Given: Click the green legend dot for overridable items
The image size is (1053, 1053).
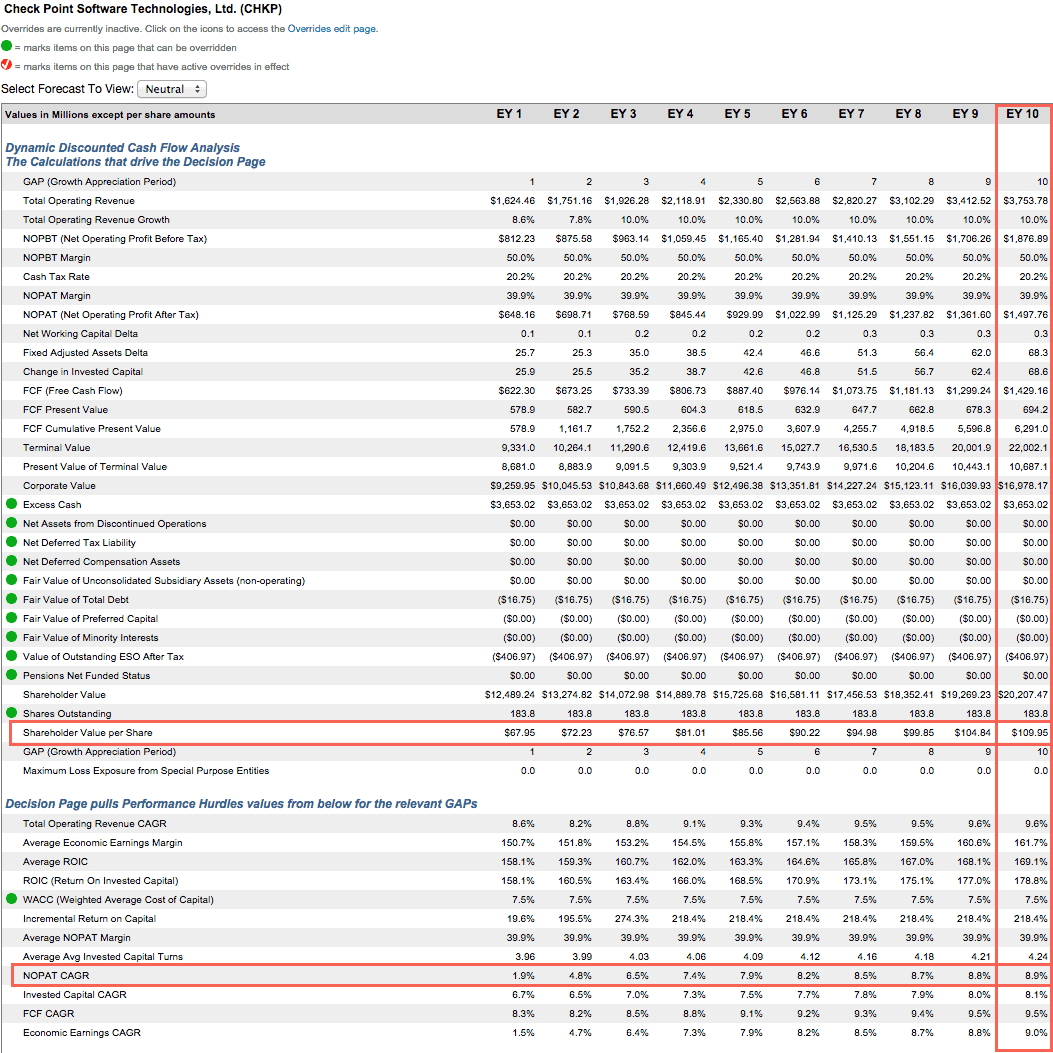Looking at the screenshot, I should [x=7, y=46].
